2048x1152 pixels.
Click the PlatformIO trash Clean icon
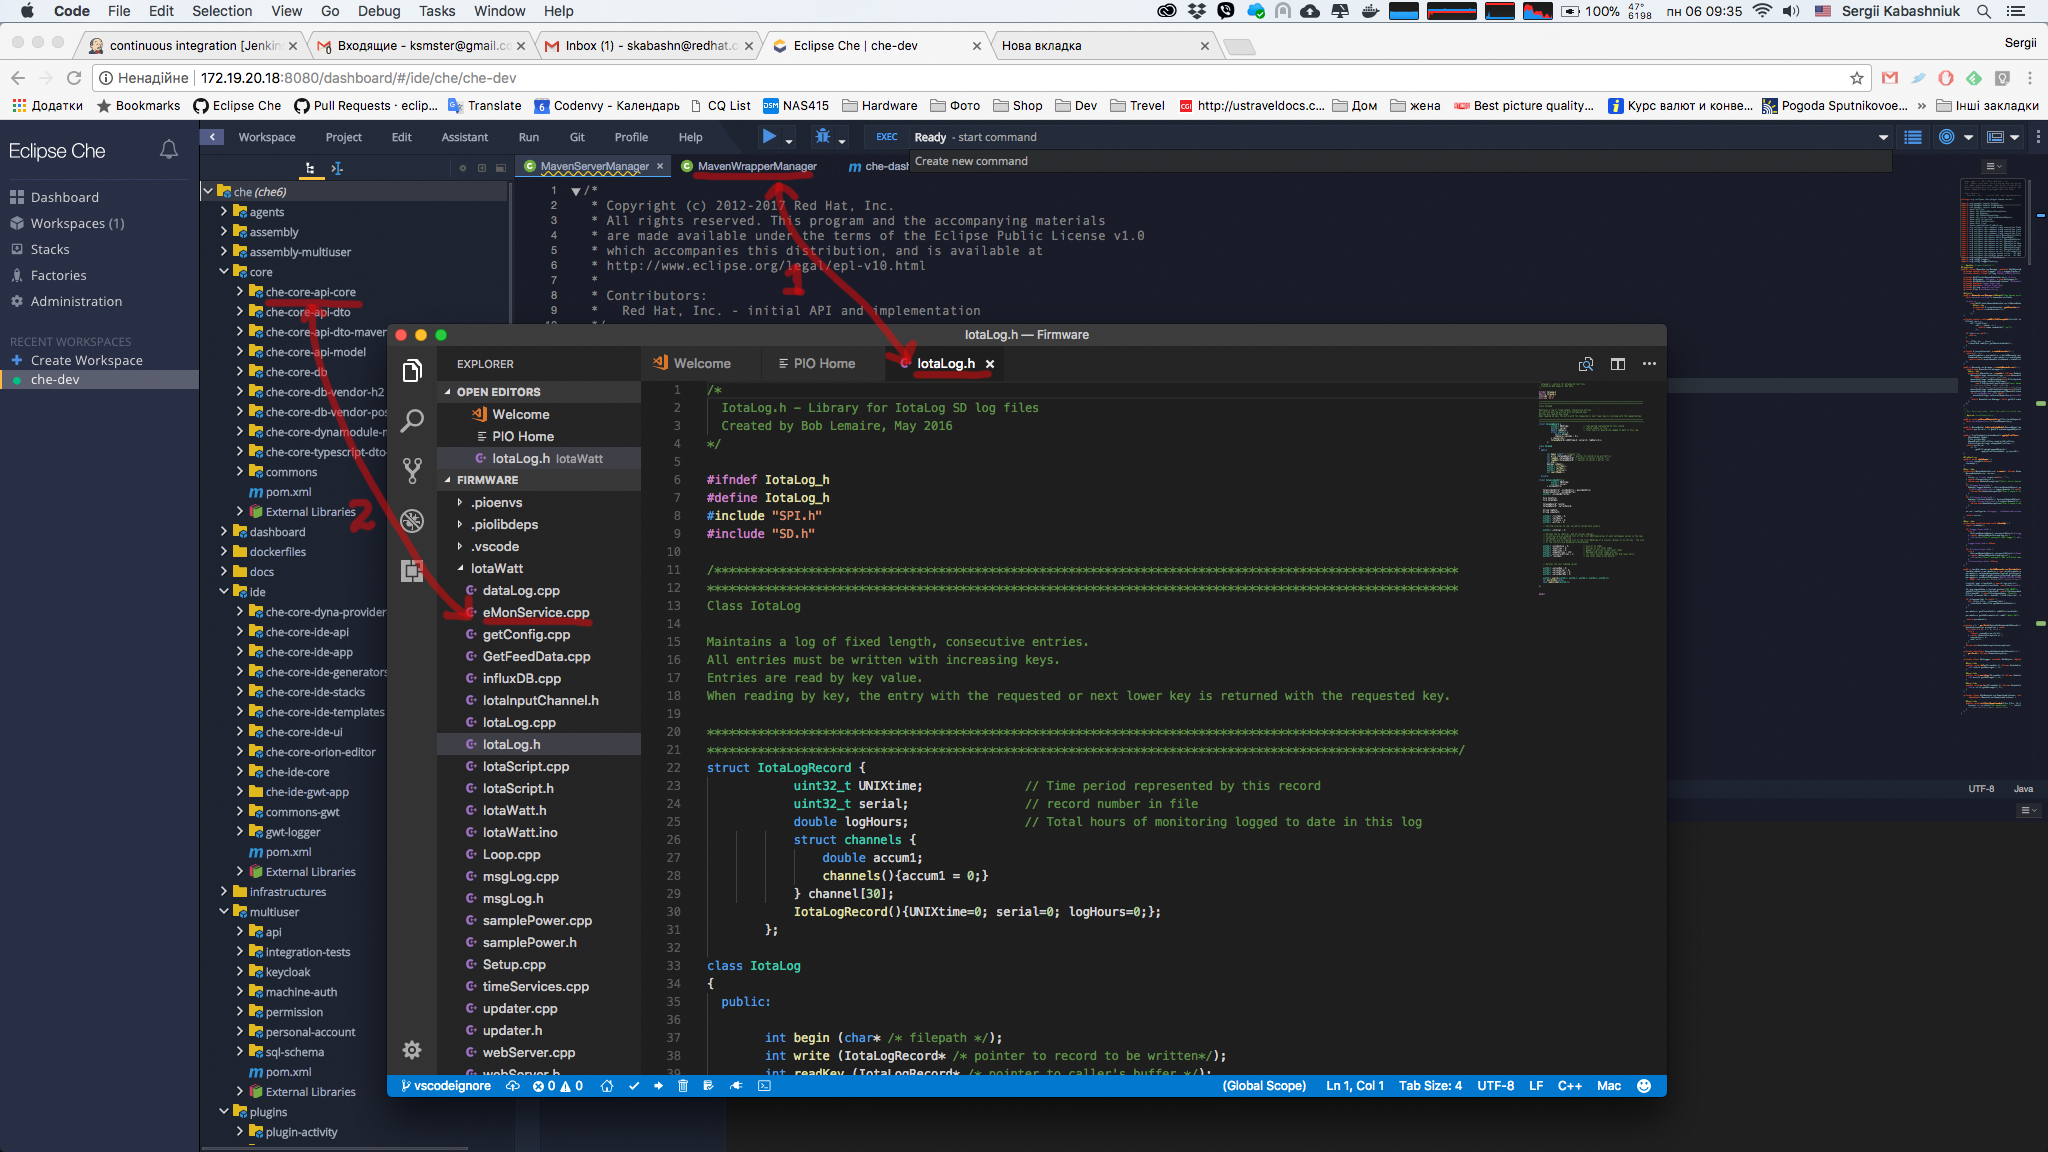(683, 1086)
